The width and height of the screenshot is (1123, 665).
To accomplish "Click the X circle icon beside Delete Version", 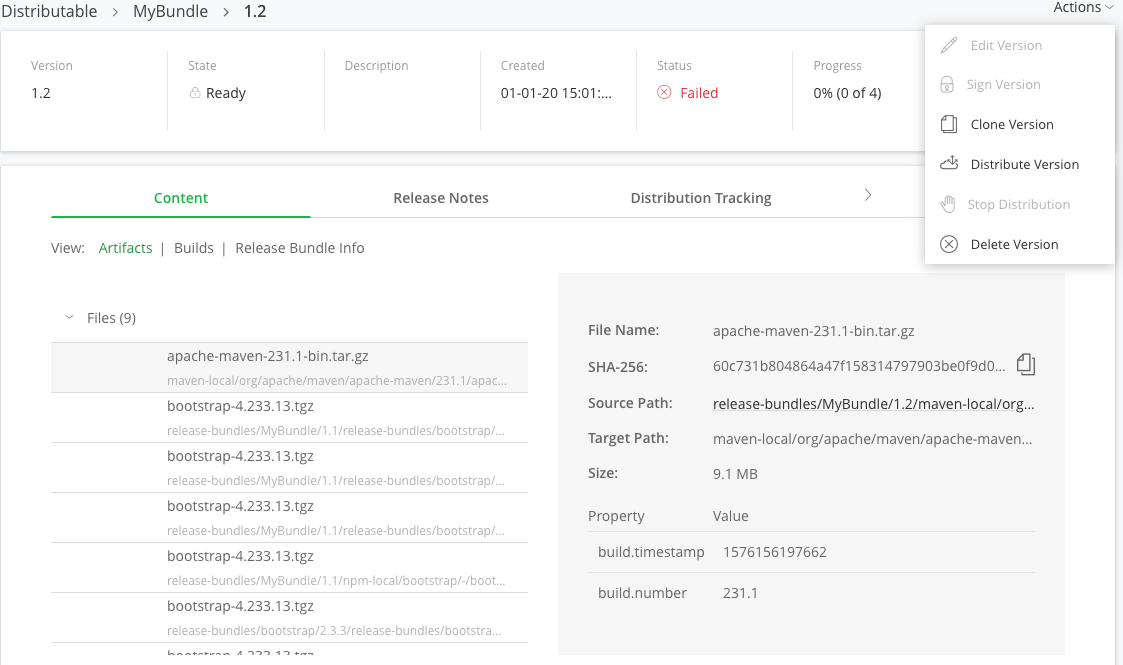I will tap(949, 244).
